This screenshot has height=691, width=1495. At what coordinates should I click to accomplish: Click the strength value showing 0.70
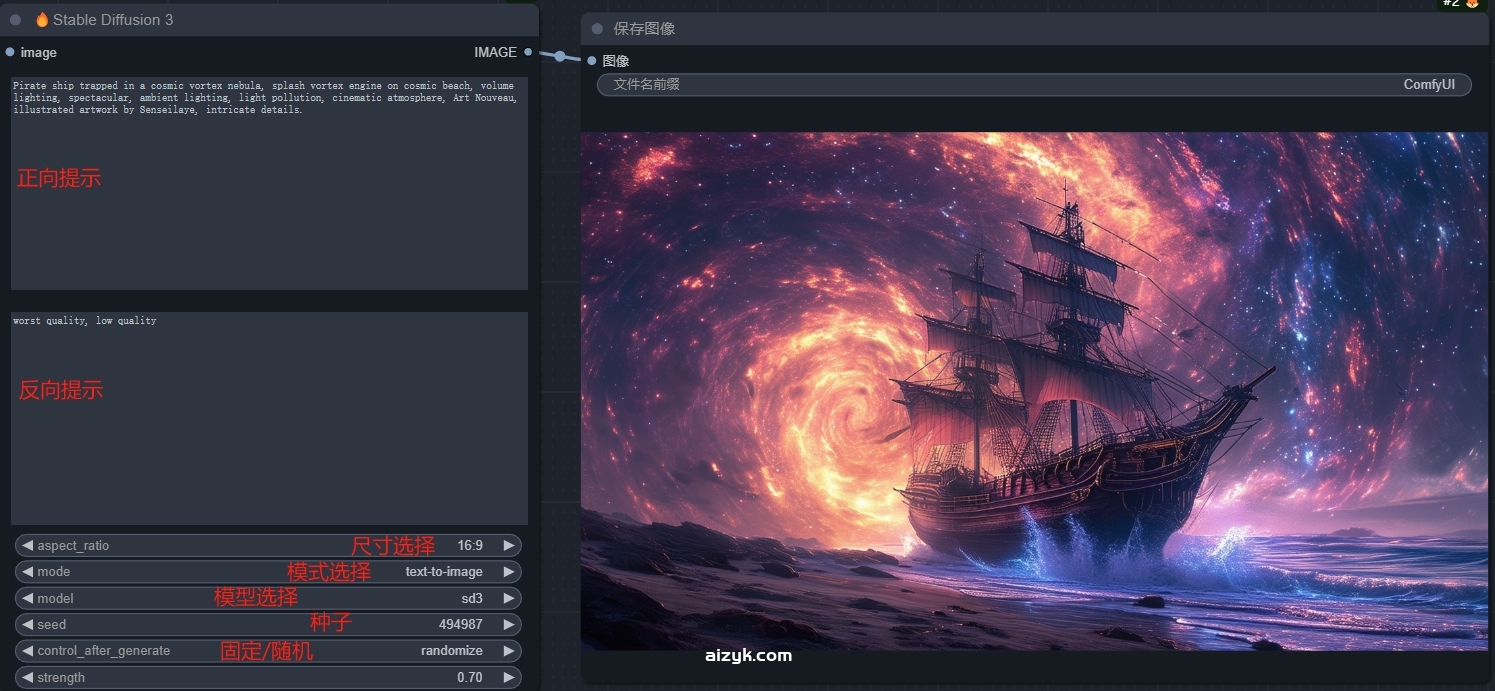tap(469, 677)
